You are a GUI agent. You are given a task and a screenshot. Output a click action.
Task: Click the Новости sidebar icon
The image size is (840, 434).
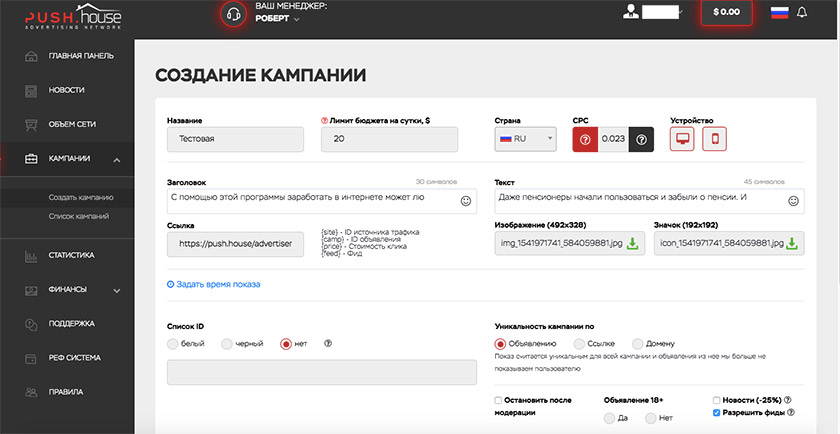pos(31,90)
